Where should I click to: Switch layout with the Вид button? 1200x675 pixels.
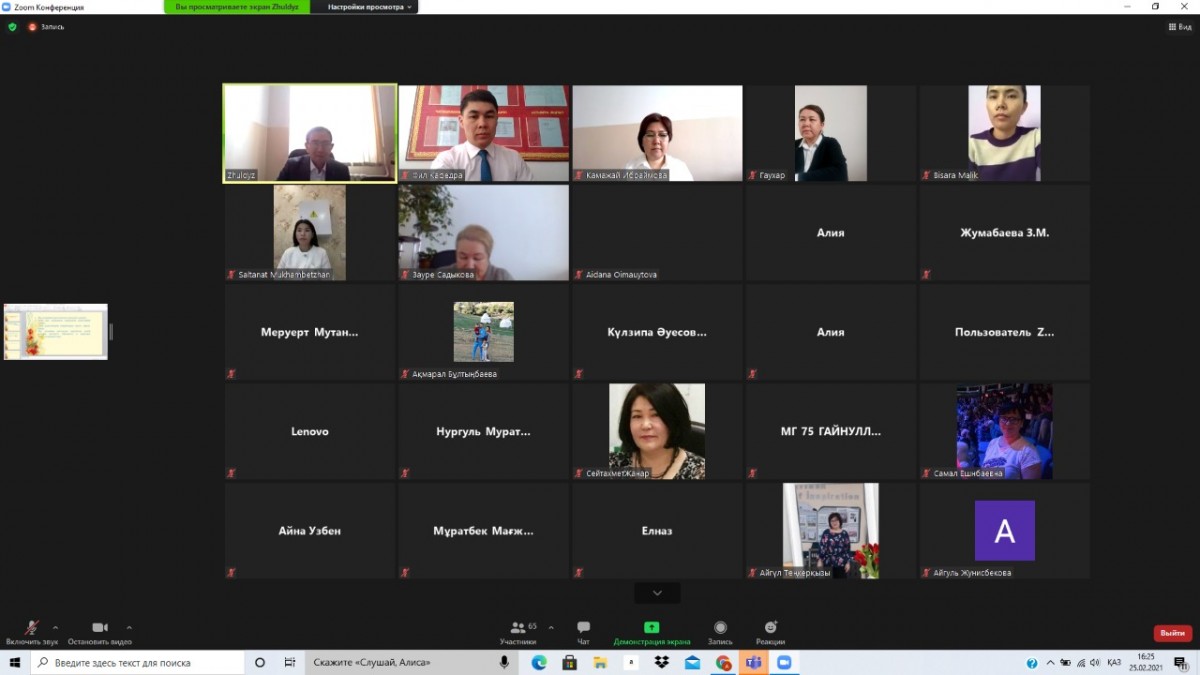(1180, 27)
